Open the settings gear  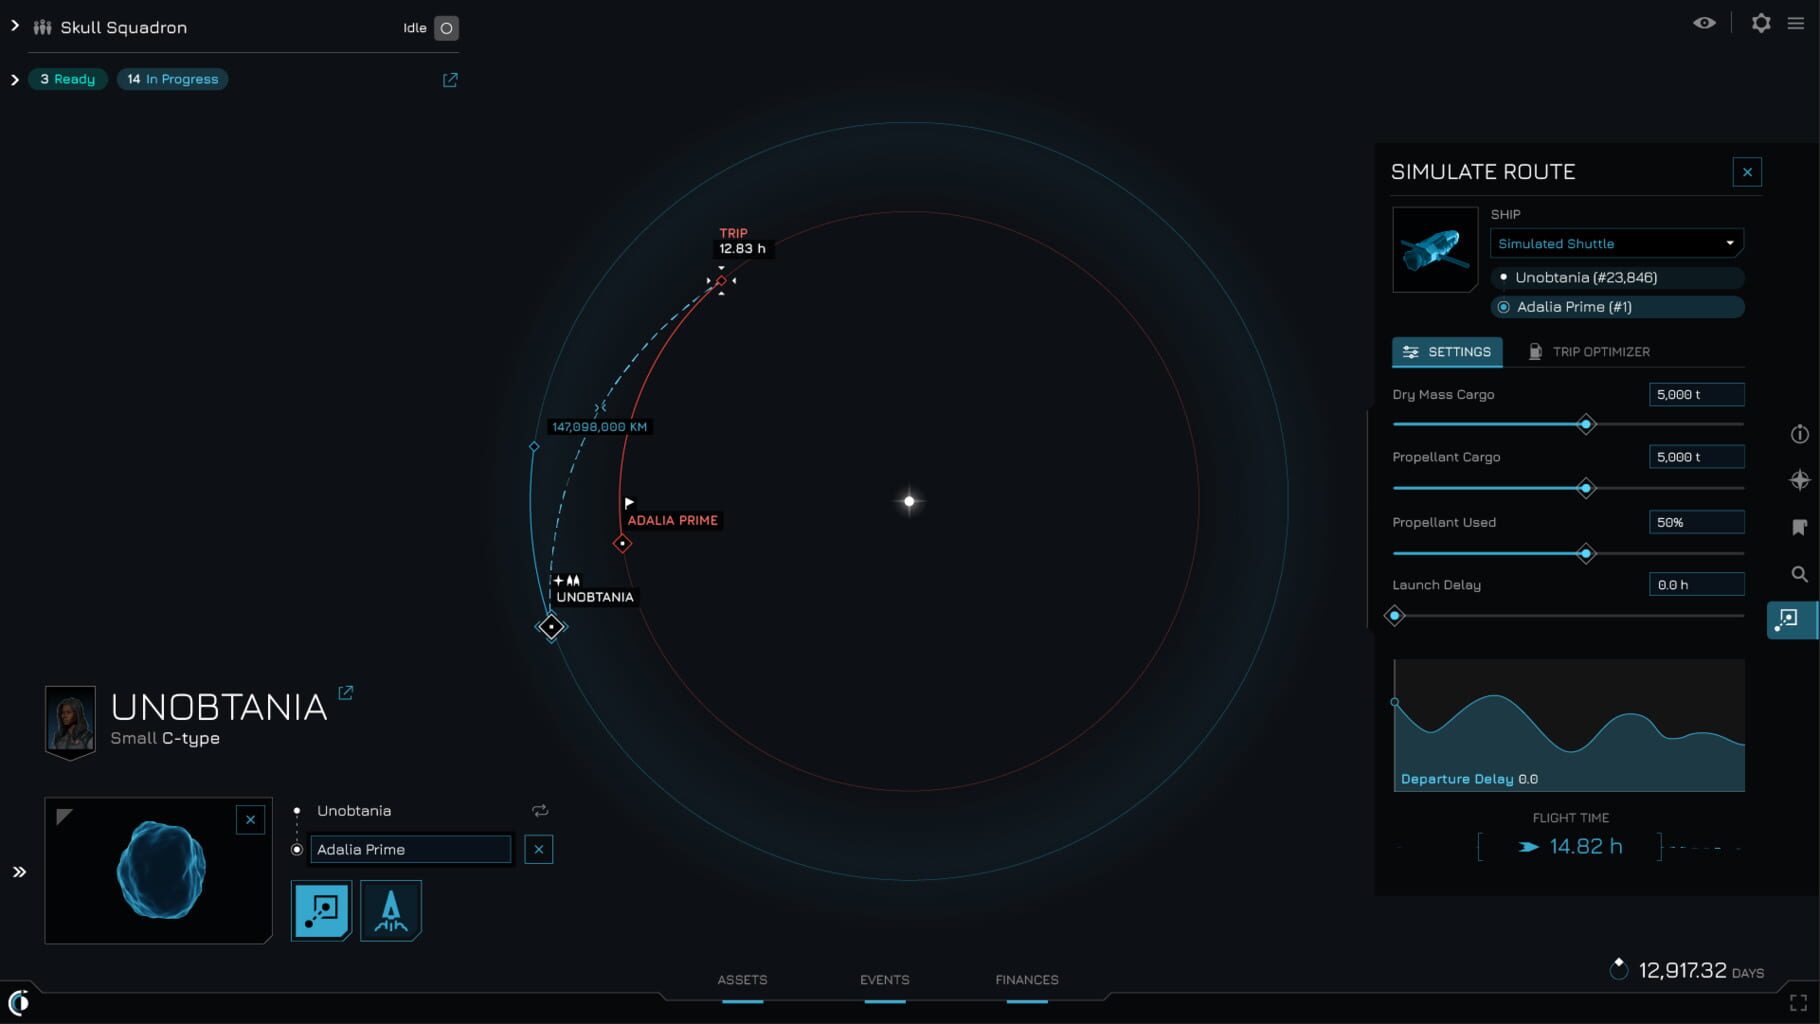tap(1761, 23)
